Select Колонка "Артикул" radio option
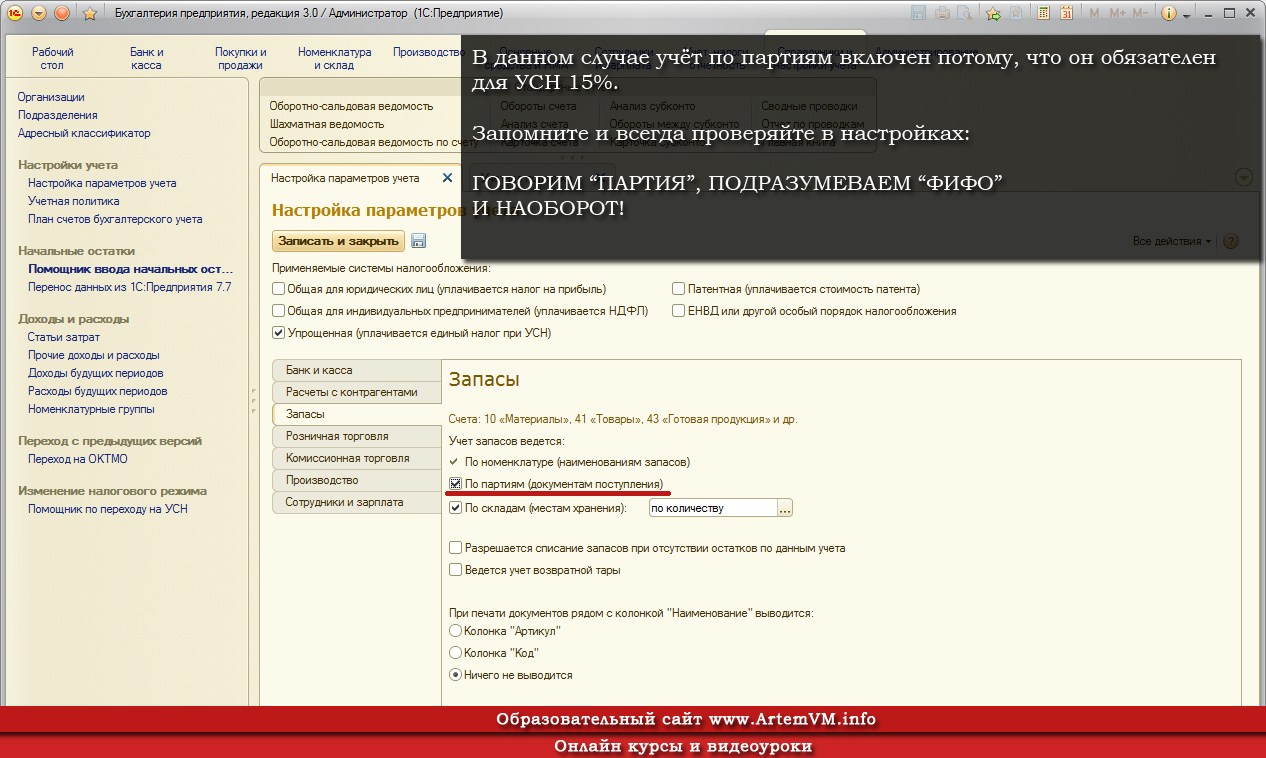The width and height of the screenshot is (1266, 758). click(x=456, y=631)
